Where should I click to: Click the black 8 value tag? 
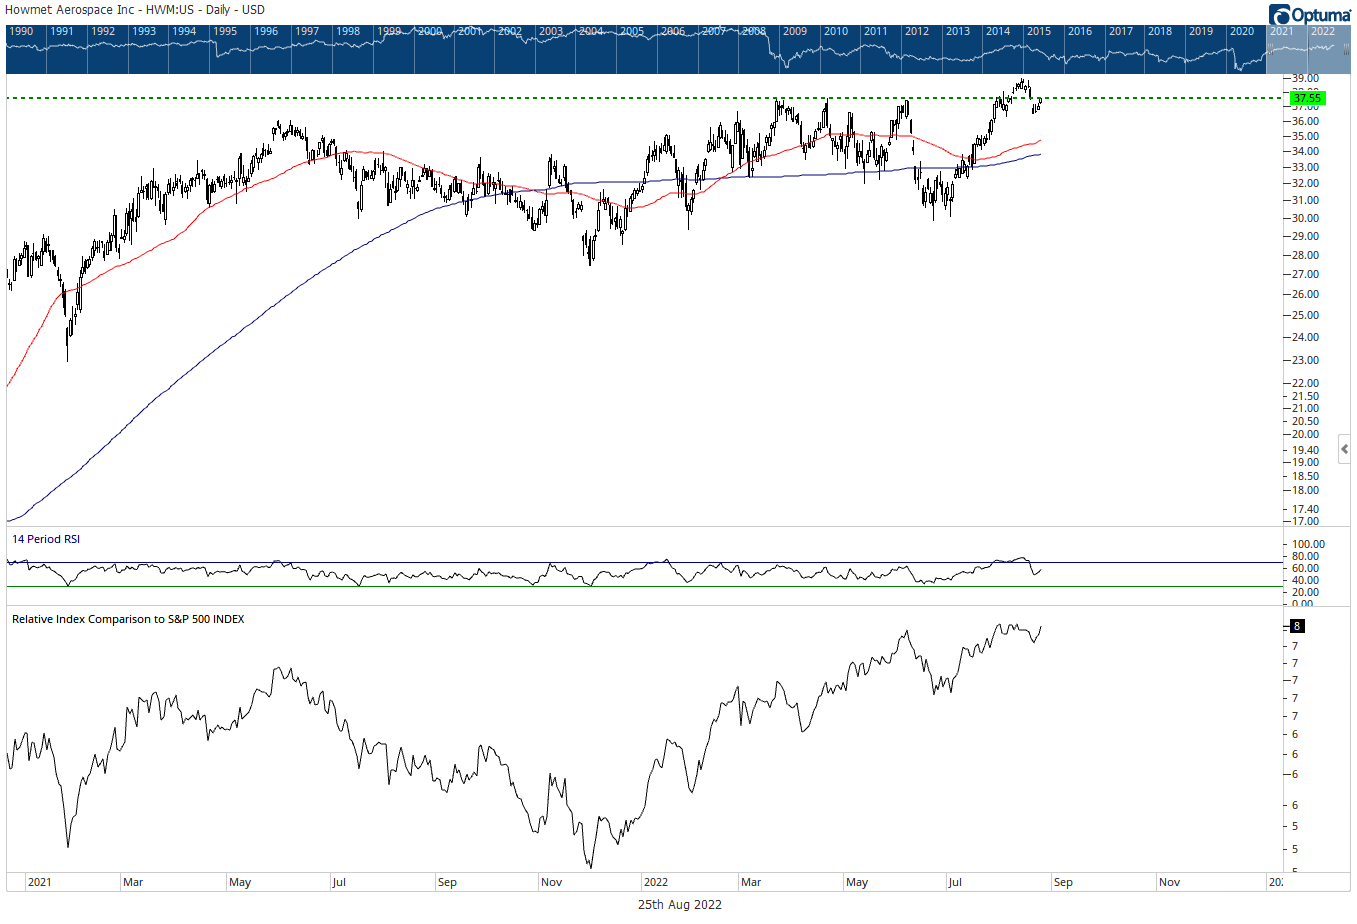1297,626
